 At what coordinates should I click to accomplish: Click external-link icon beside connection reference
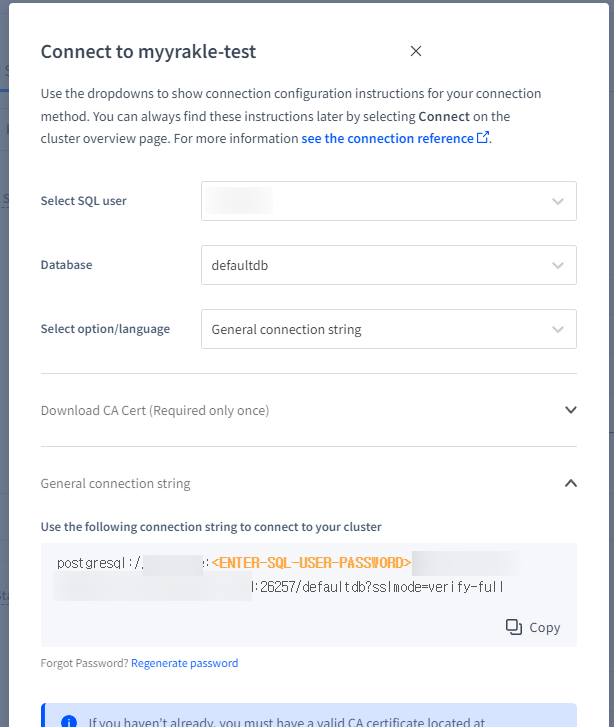tap(483, 138)
